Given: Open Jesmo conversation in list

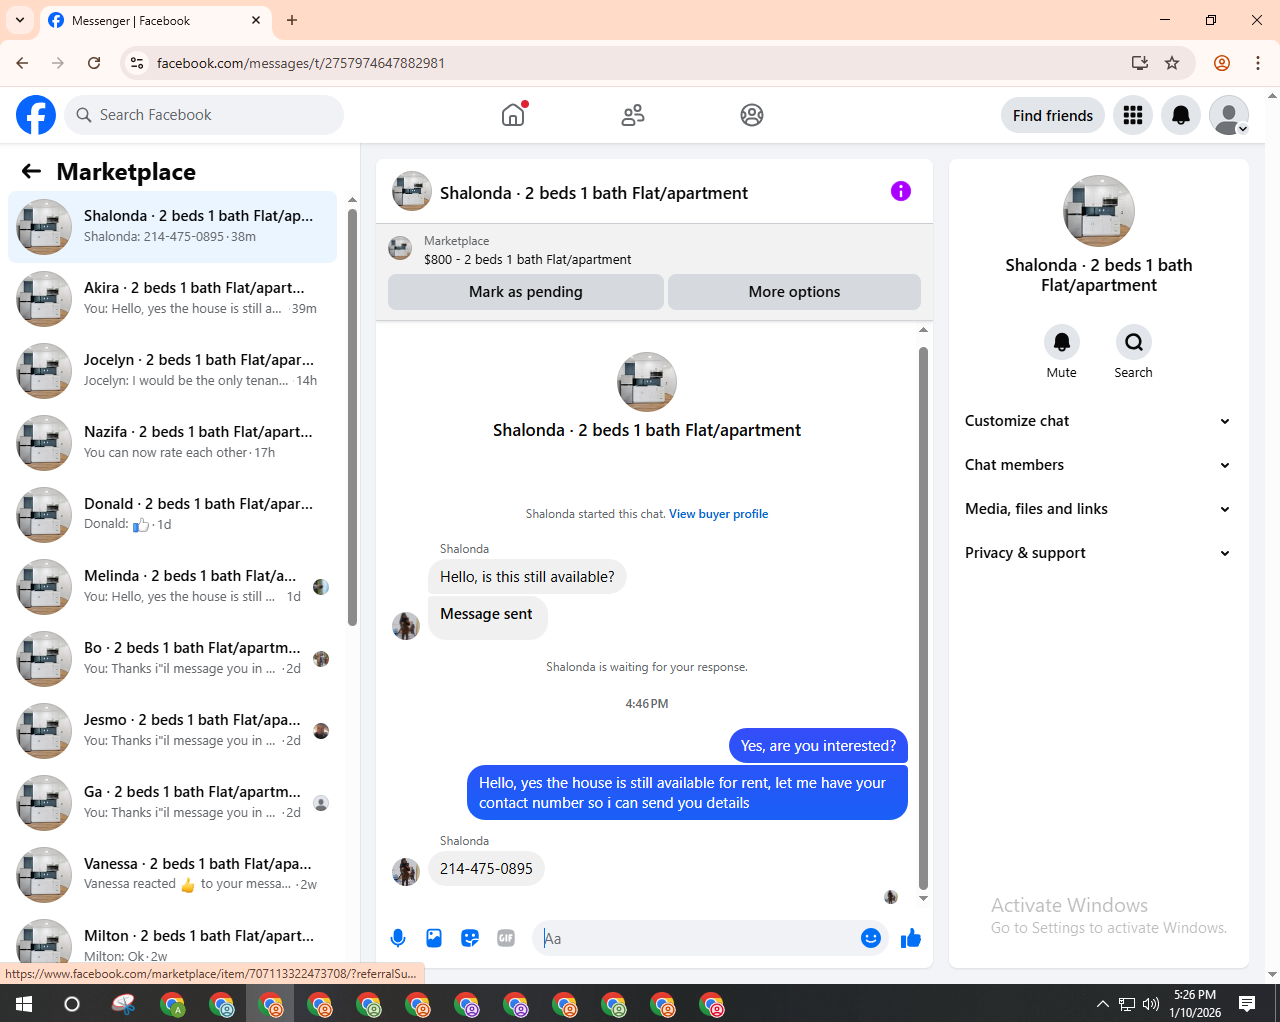Looking at the screenshot, I should [172, 731].
